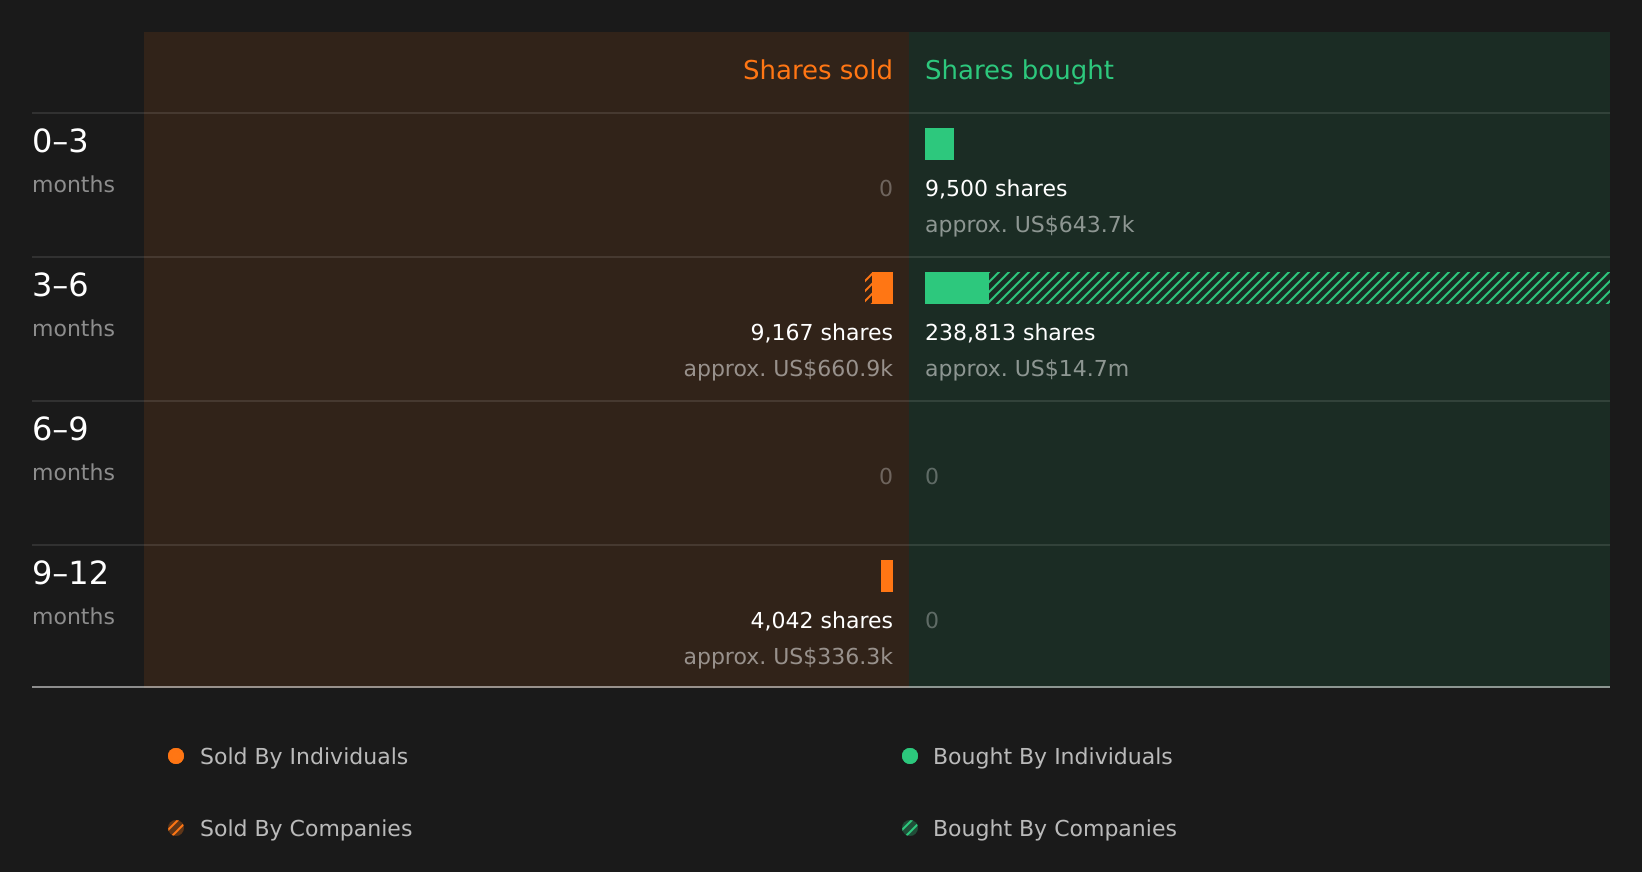Click the 6–9 months row label
This screenshot has width=1642, height=872.
tap(73, 448)
